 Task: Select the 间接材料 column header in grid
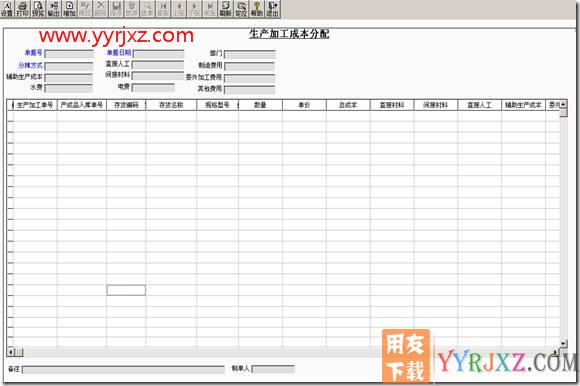[x=436, y=105]
